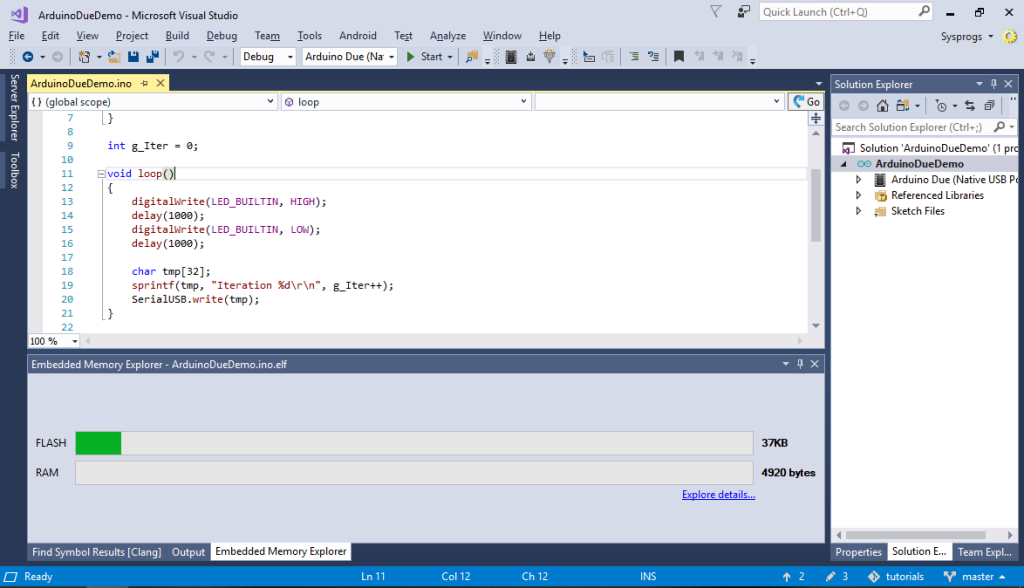Click the Home icon in Solution Explorer

pos(882,105)
